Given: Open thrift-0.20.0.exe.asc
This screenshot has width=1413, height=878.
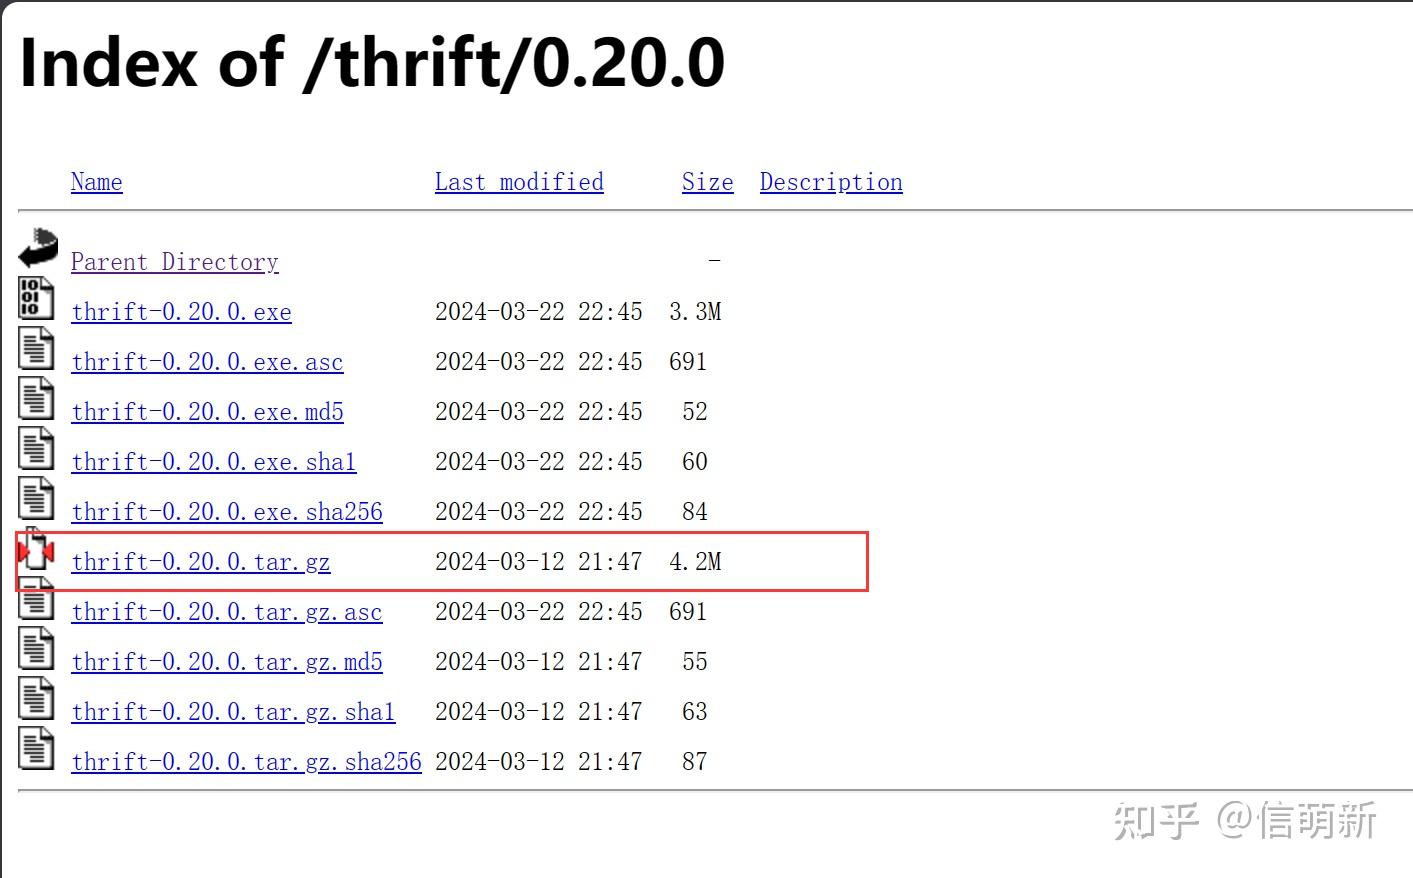Looking at the screenshot, I should coord(207,362).
